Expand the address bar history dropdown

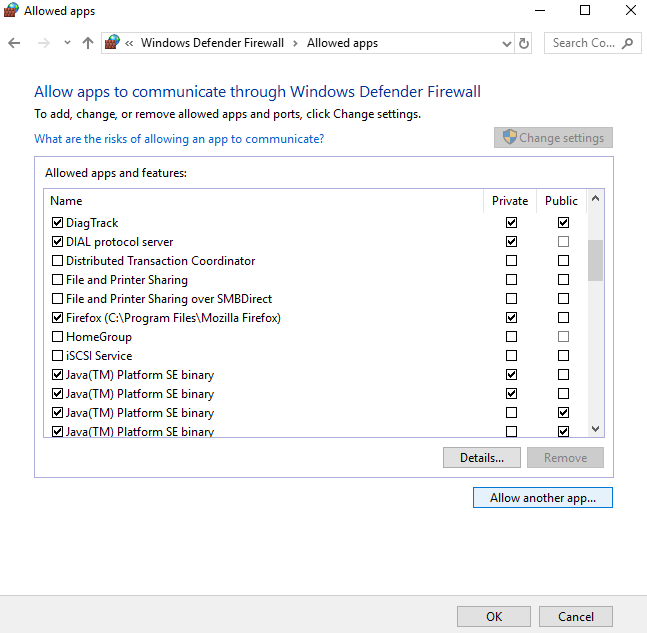(506, 43)
